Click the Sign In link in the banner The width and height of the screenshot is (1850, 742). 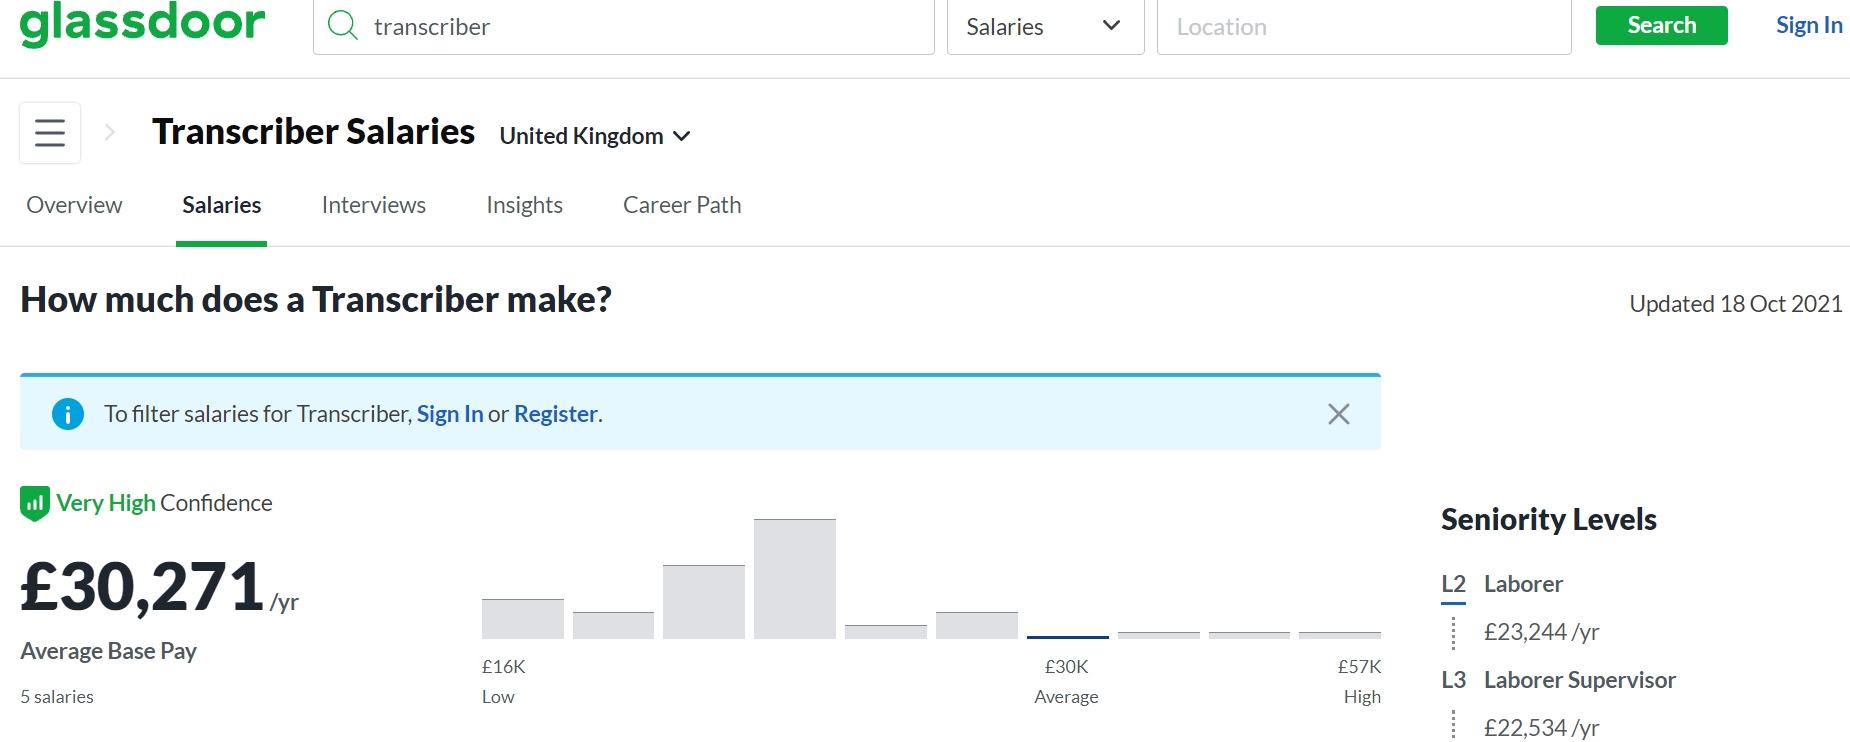[x=450, y=414]
